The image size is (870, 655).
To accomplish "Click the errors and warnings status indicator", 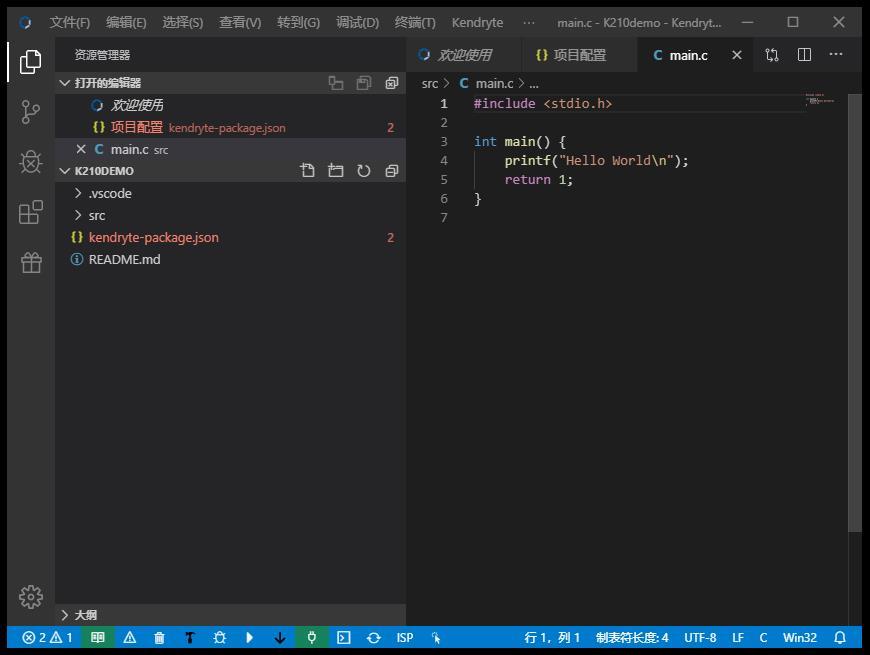I will [x=47, y=638].
